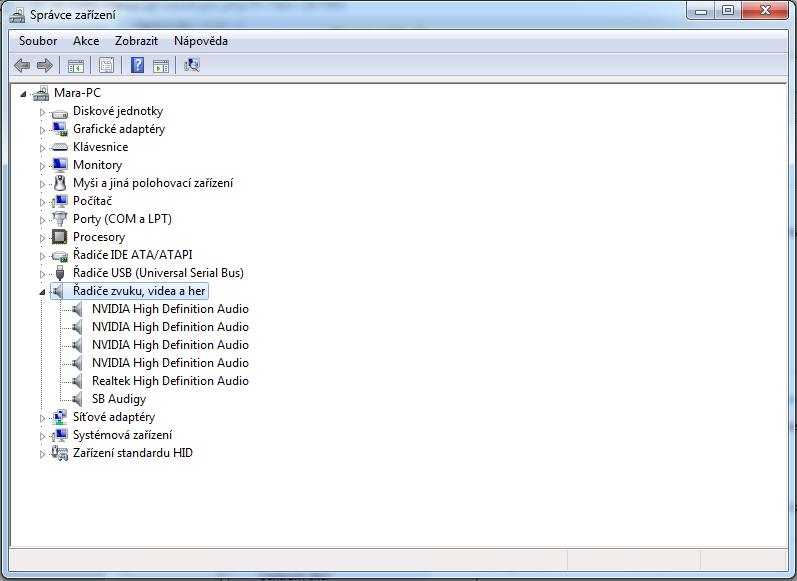Toggle the console tree pane icon

[76, 66]
